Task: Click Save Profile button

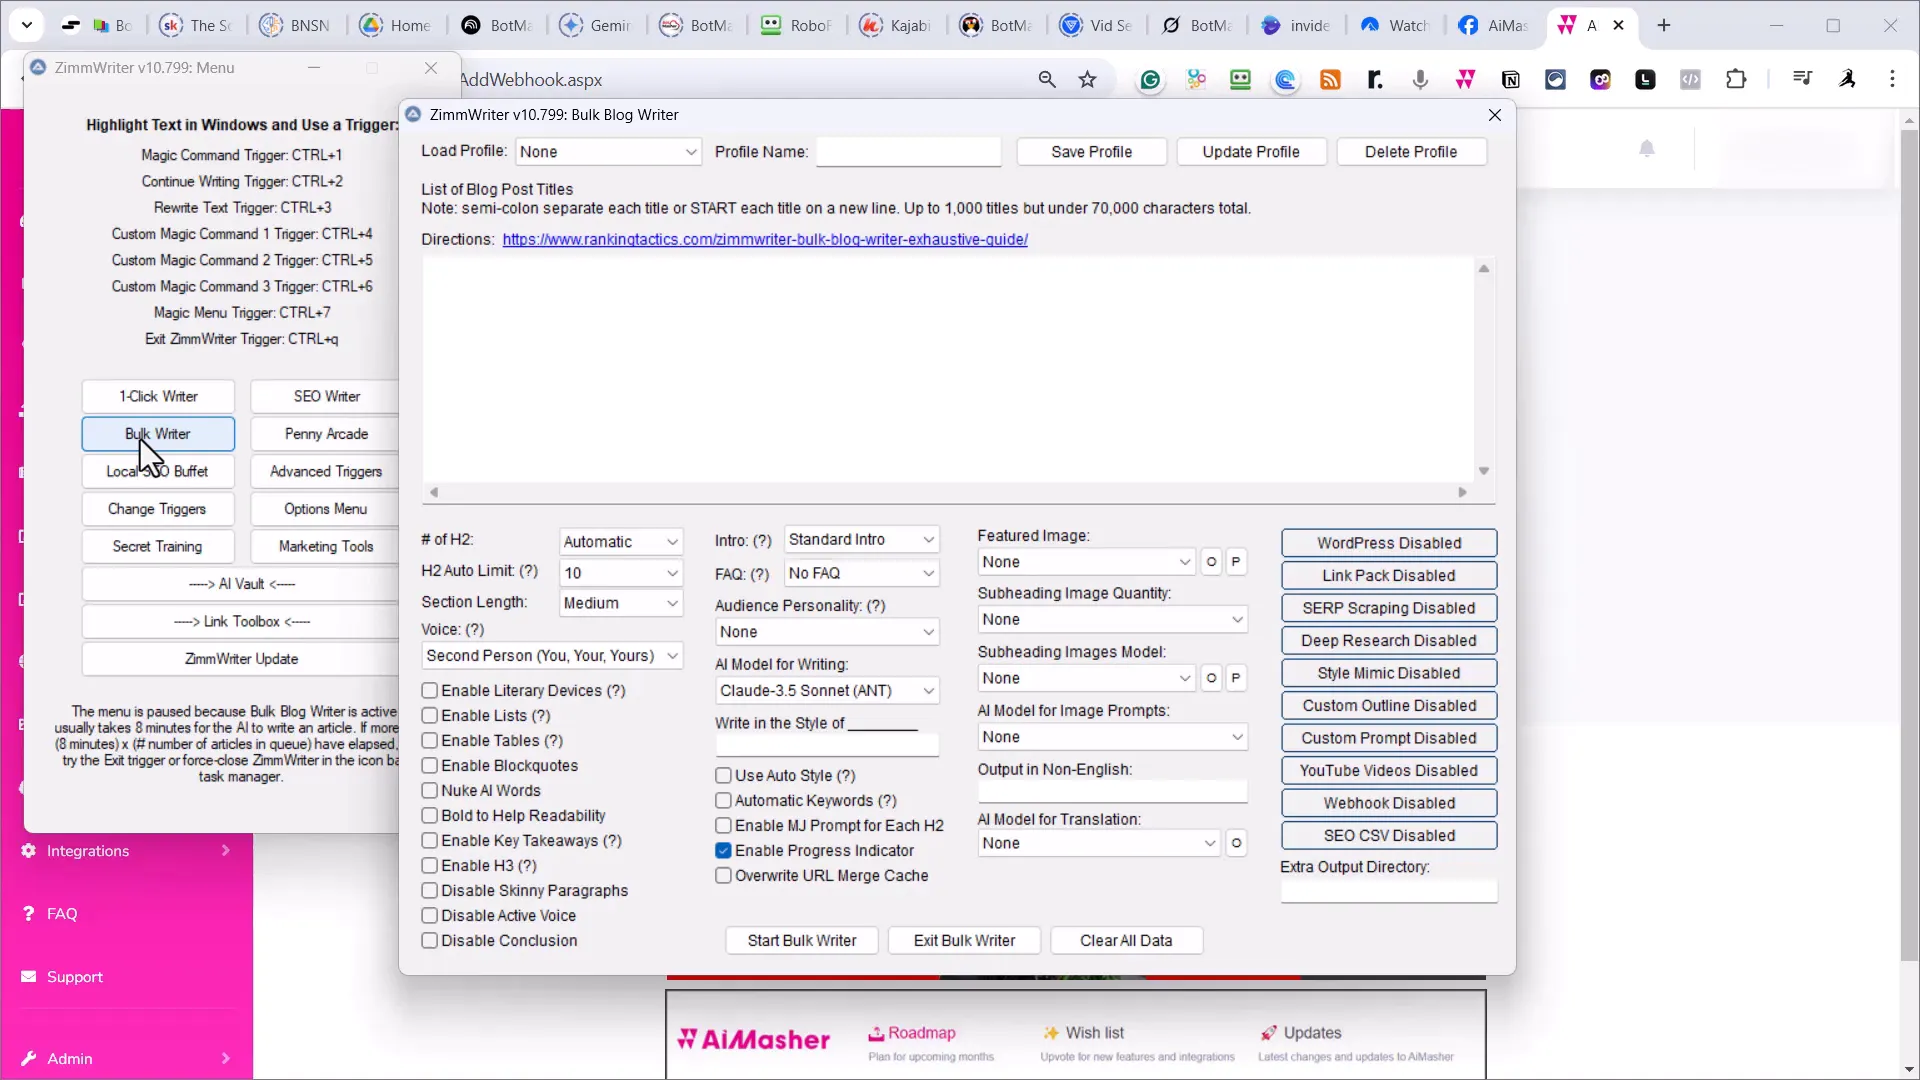Action: click(1091, 152)
